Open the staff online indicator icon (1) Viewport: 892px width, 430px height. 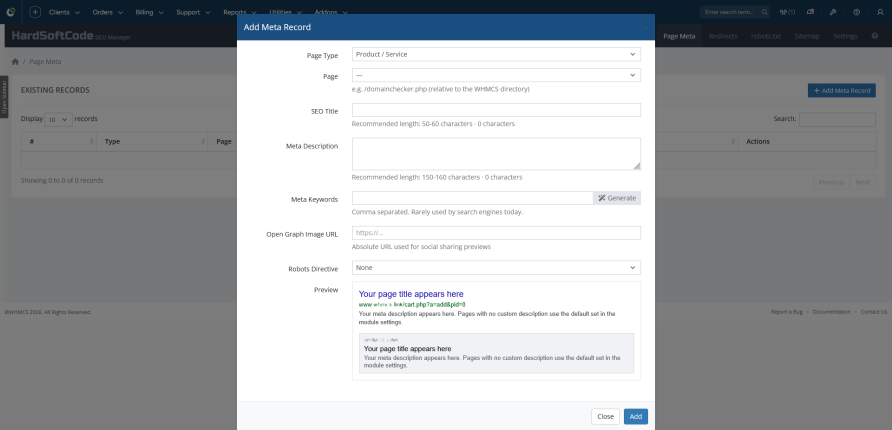pos(787,12)
